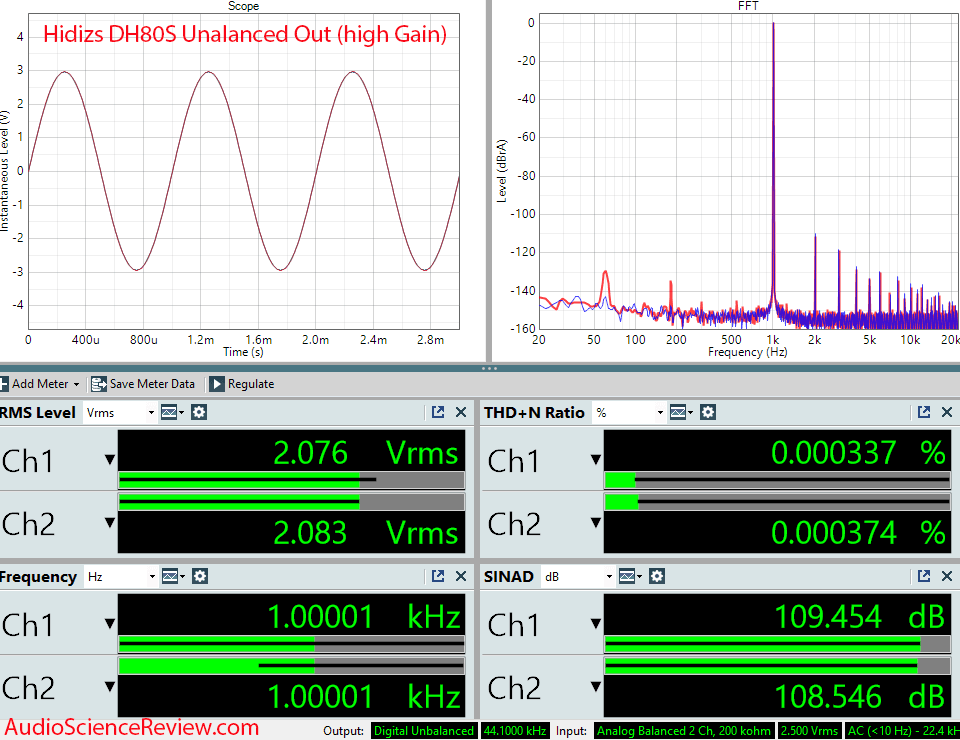Expand Frequency Ch1 channel arrow

tap(110, 624)
